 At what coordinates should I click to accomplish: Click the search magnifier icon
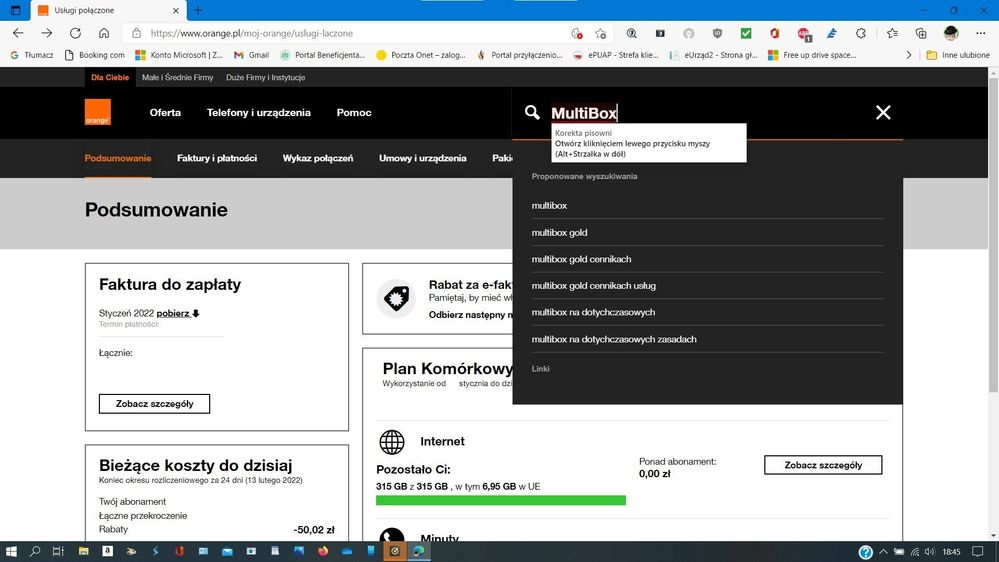pyautogui.click(x=532, y=113)
